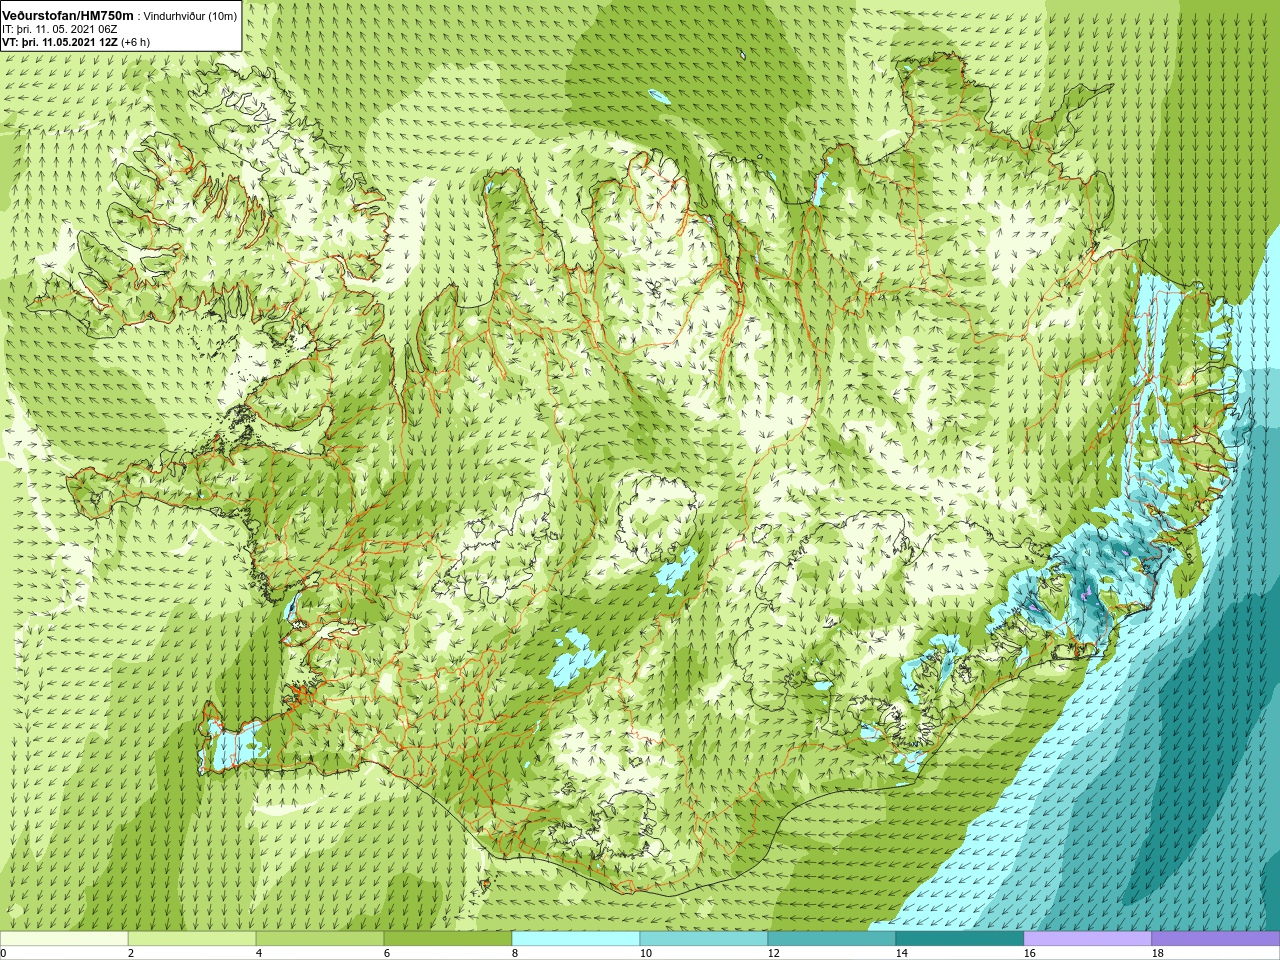Select the 16–18 light purple legend segment
This screenshot has width=1280, height=960.
(x=1088, y=939)
